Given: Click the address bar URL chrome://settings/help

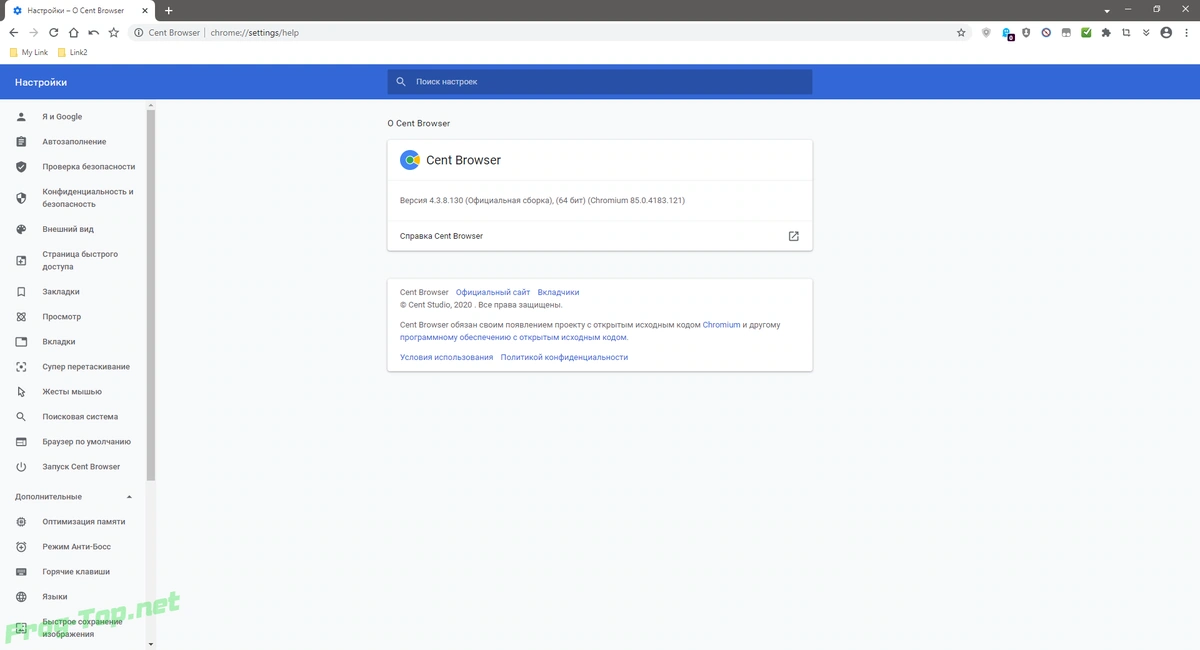Looking at the screenshot, I should 254,33.
